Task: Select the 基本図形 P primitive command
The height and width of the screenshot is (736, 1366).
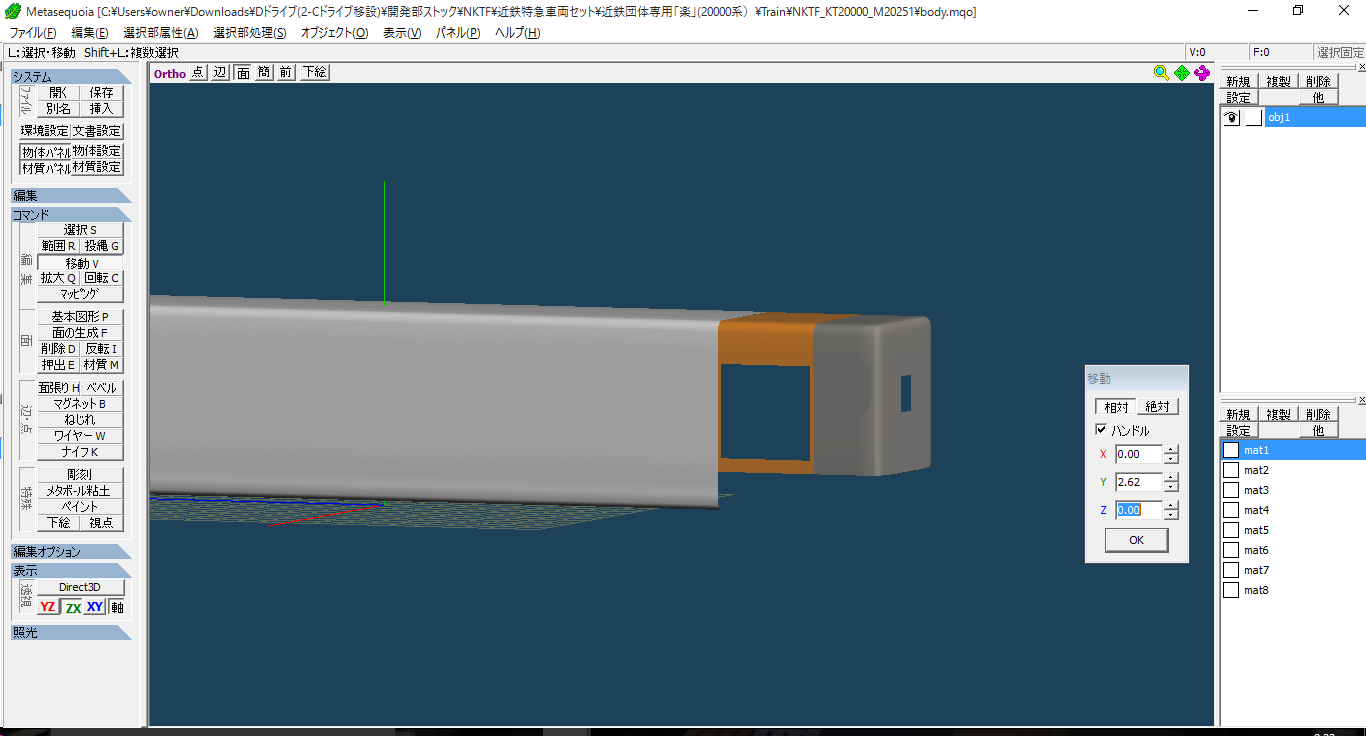Action: [80, 316]
